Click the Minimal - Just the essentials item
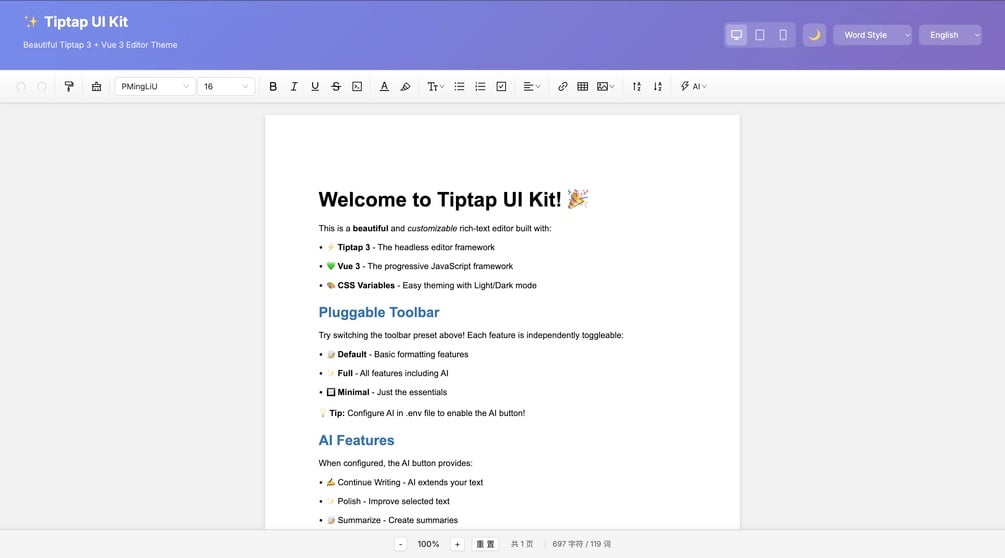This screenshot has height=558, width=1005. coord(386,392)
